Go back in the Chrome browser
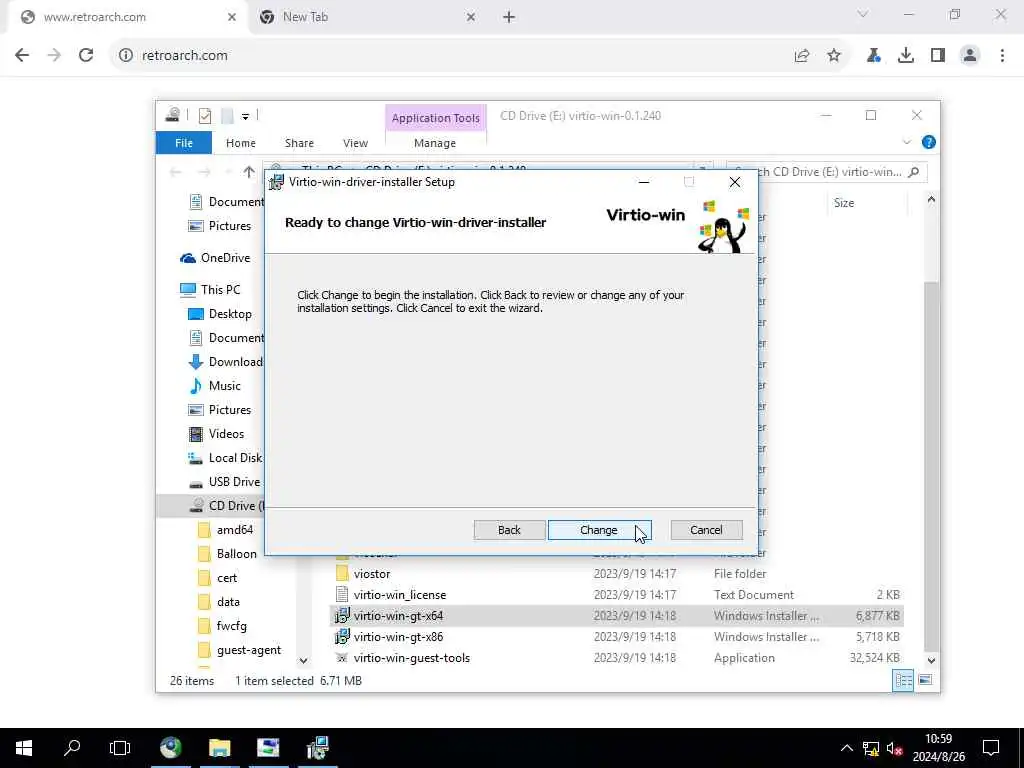Image resolution: width=1024 pixels, height=768 pixels. click(x=22, y=56)
